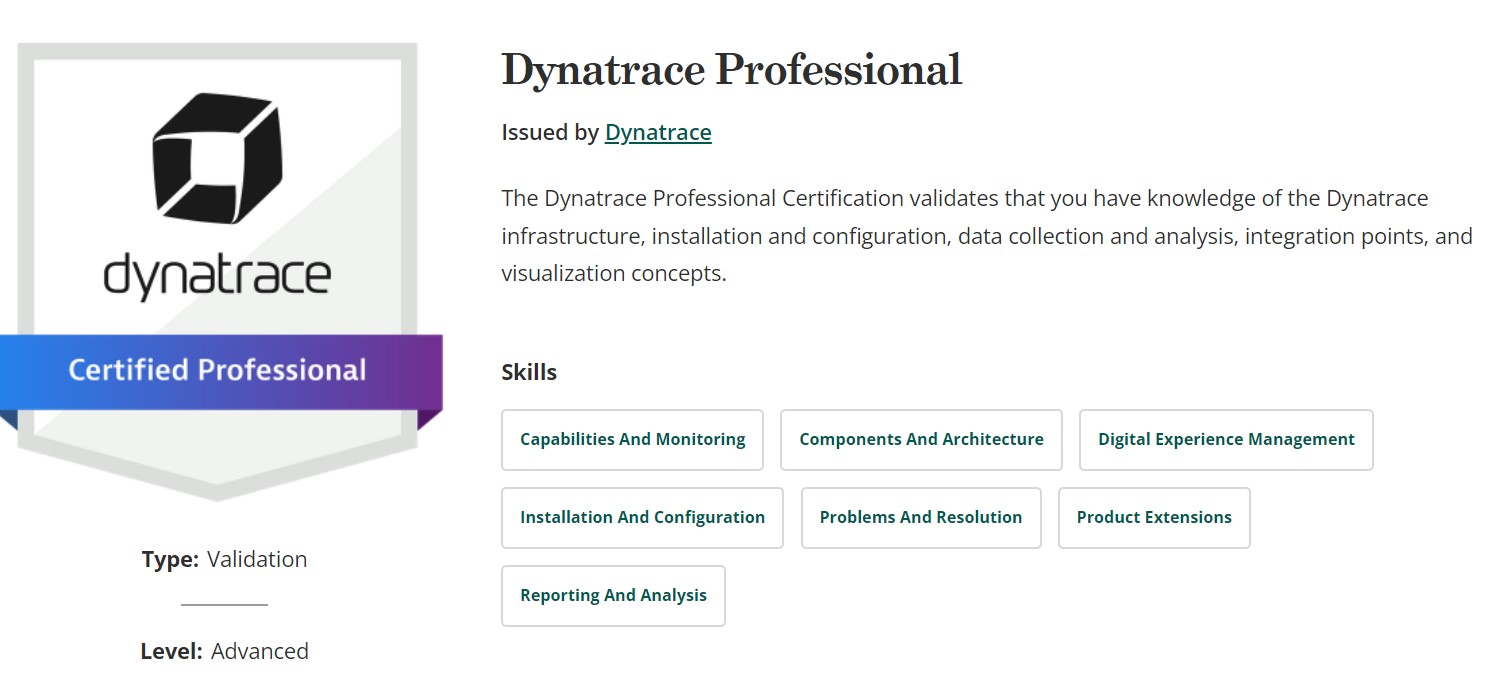Click the Type label under badge
Image resolution: width=1512 pixels, height=681 pixels.
(170, 560)
